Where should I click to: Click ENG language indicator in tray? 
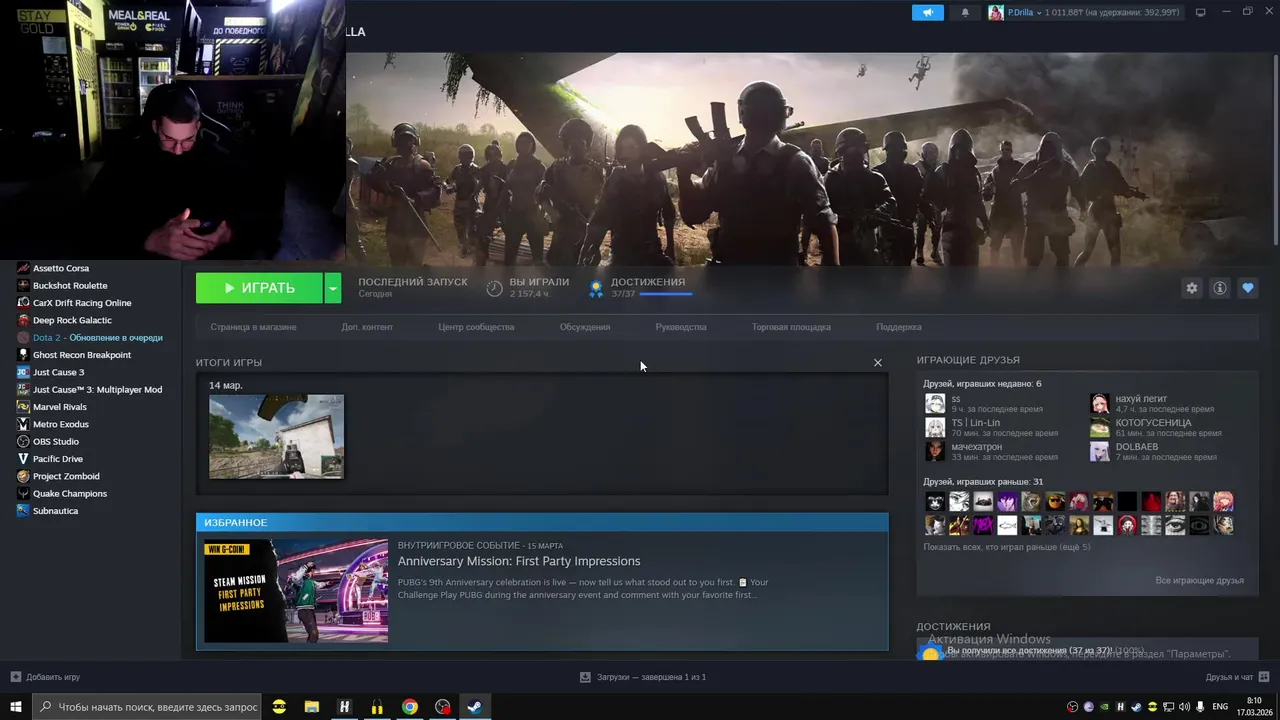click(1220, 707)
